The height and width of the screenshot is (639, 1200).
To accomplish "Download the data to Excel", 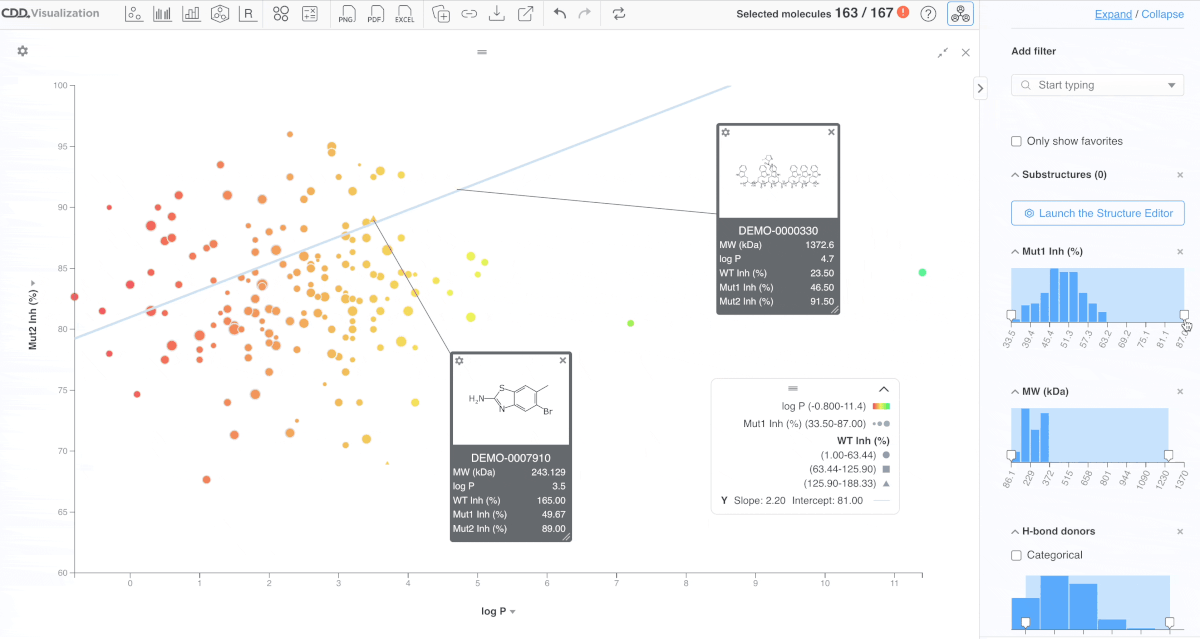I will point(404,14).
